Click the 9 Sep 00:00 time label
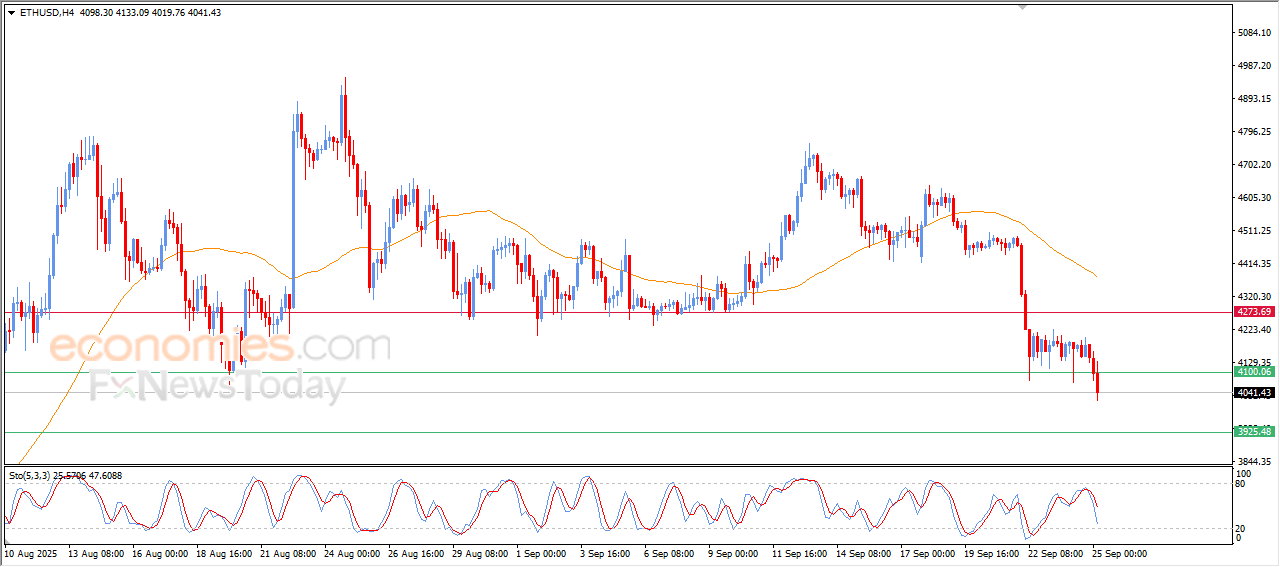 pos(733,553)
